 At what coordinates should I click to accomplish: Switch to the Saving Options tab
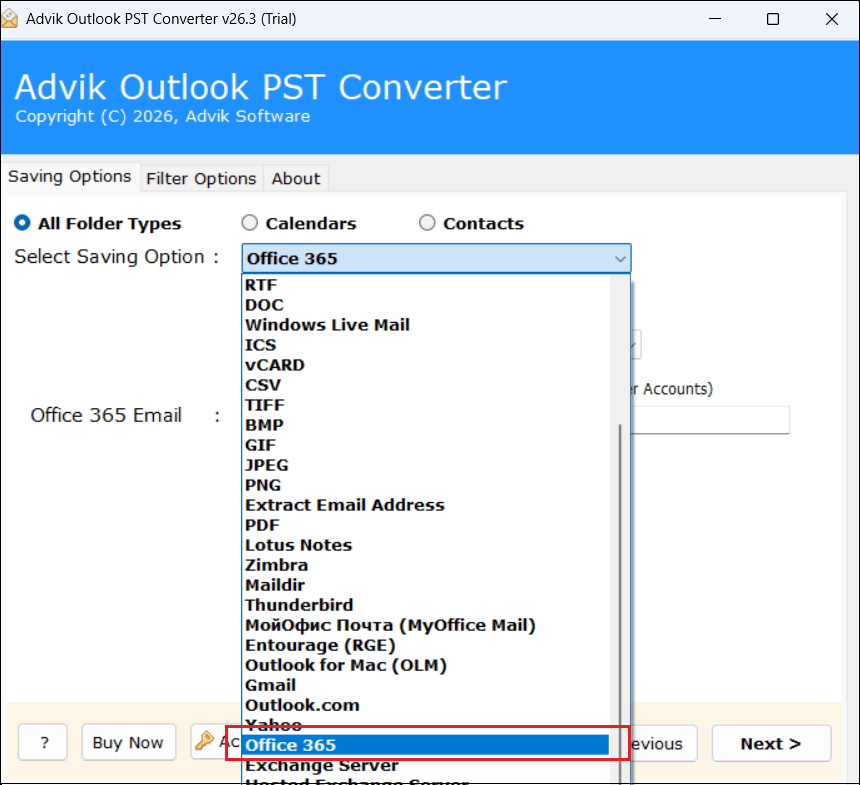pos(70,177)
